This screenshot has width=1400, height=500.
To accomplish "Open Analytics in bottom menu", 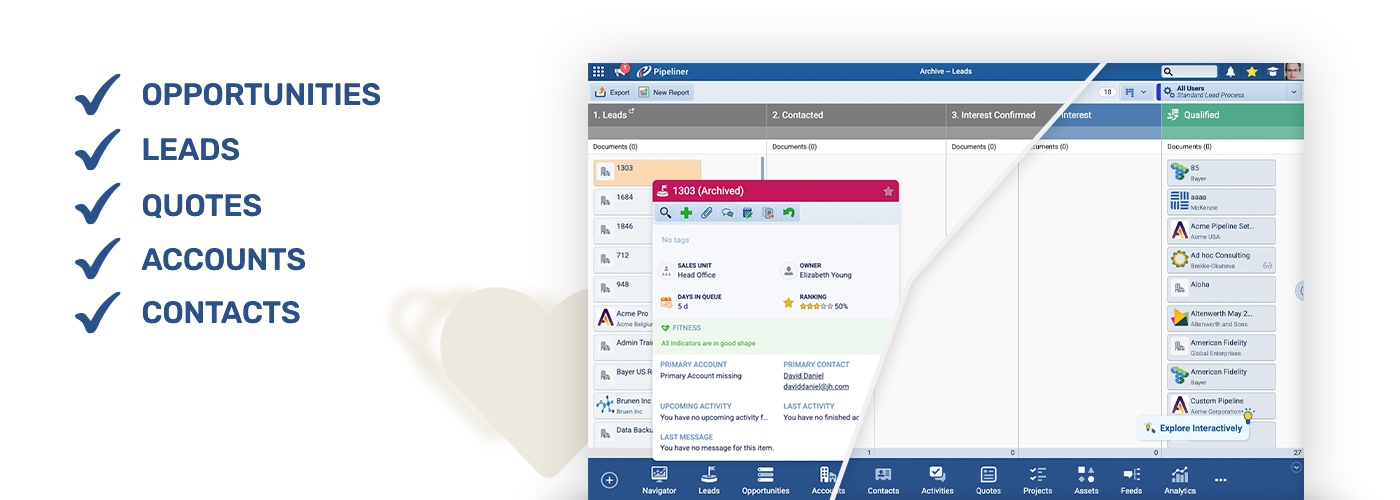I will point(1180,480).
